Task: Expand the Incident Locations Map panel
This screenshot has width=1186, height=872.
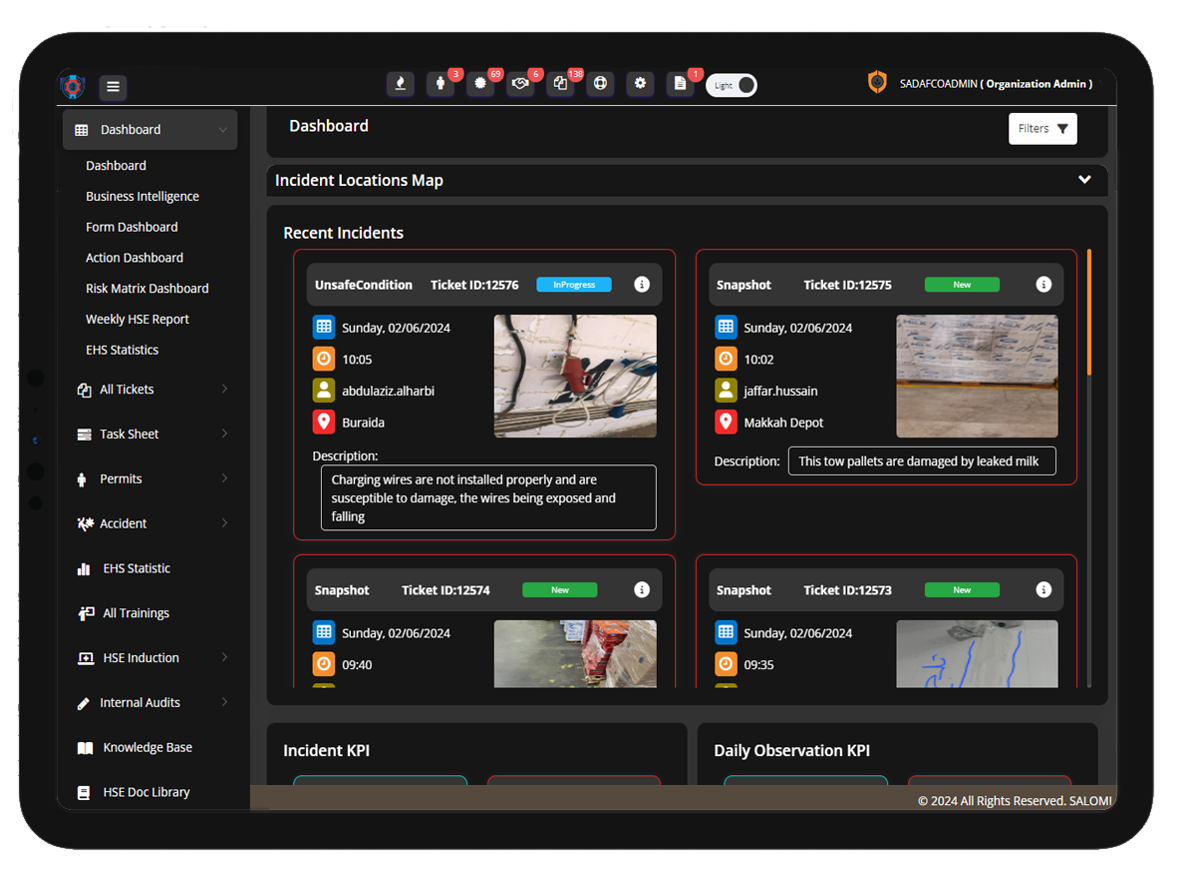Action: tap(1084, 180)
